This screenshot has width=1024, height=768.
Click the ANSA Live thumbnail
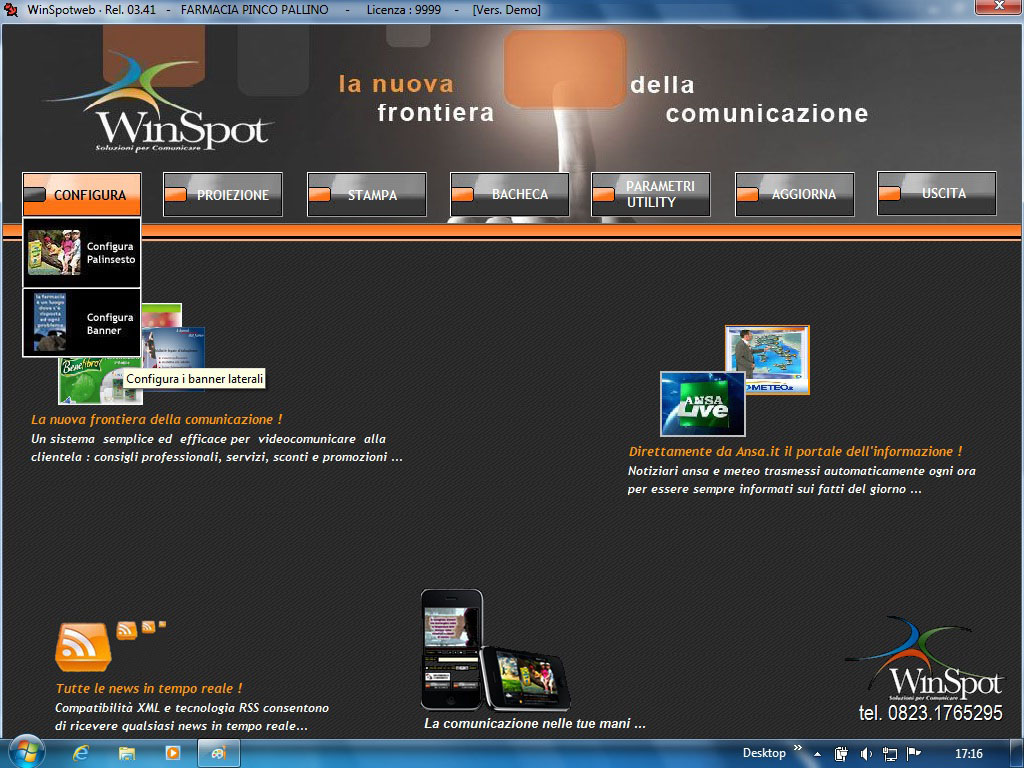[702, 405]
